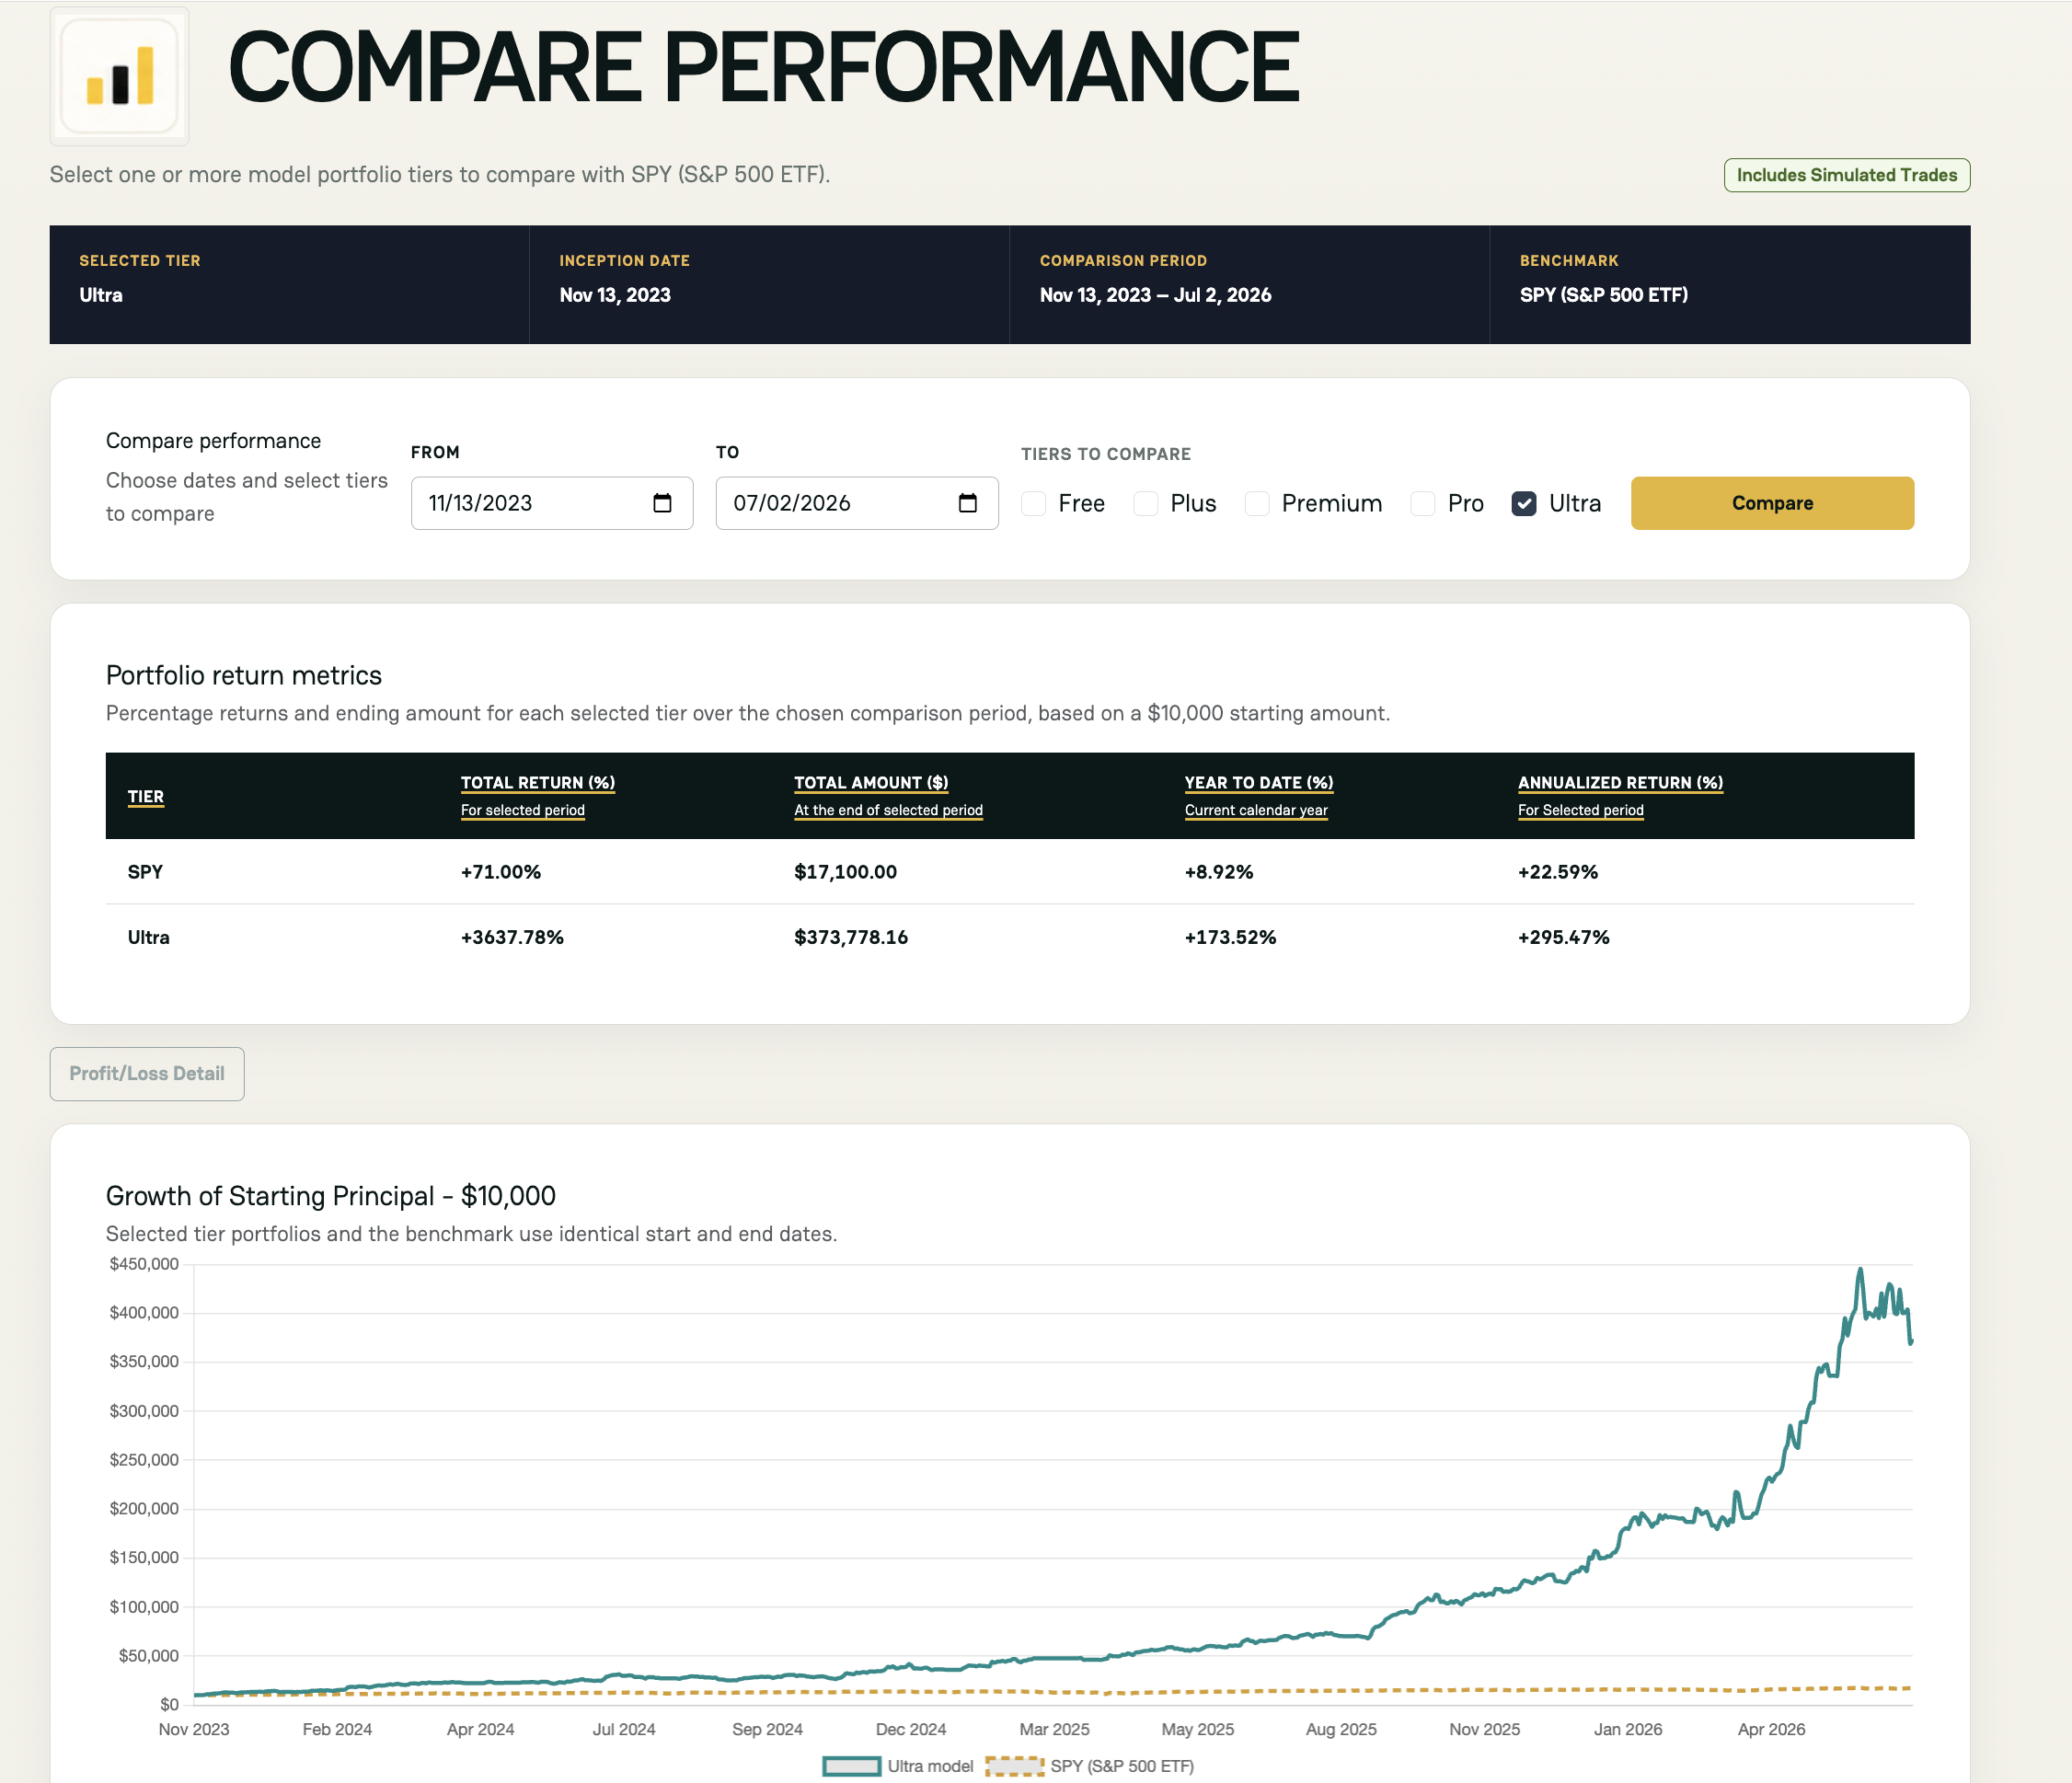Sort by TOTAL AMOUNT ($) column header
The width and height of the screenshot is (2072, 1783).
pyautogui.click(x=871, y=783)
